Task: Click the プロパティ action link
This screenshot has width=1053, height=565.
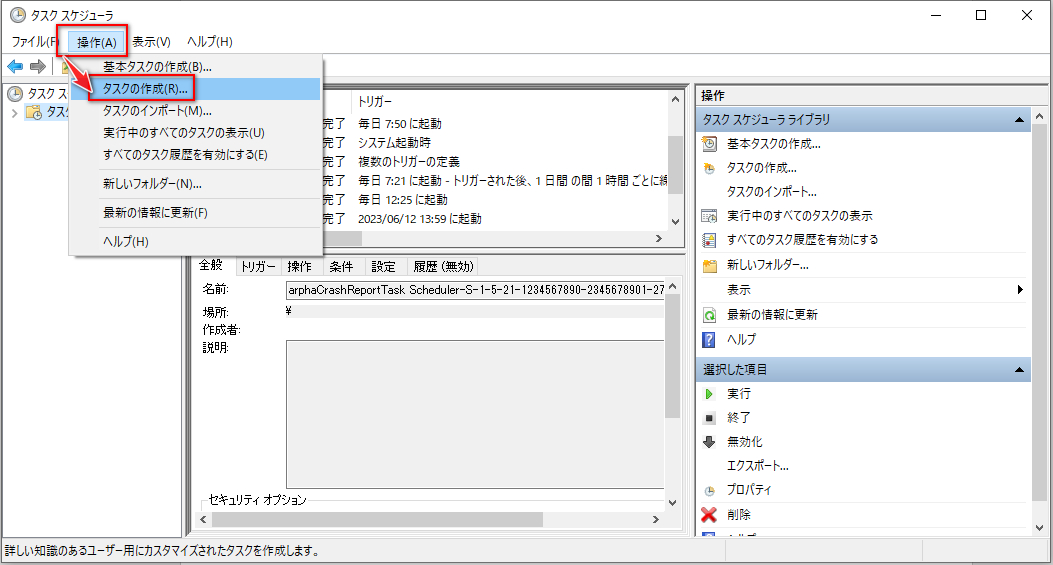Action: (749, 490)
